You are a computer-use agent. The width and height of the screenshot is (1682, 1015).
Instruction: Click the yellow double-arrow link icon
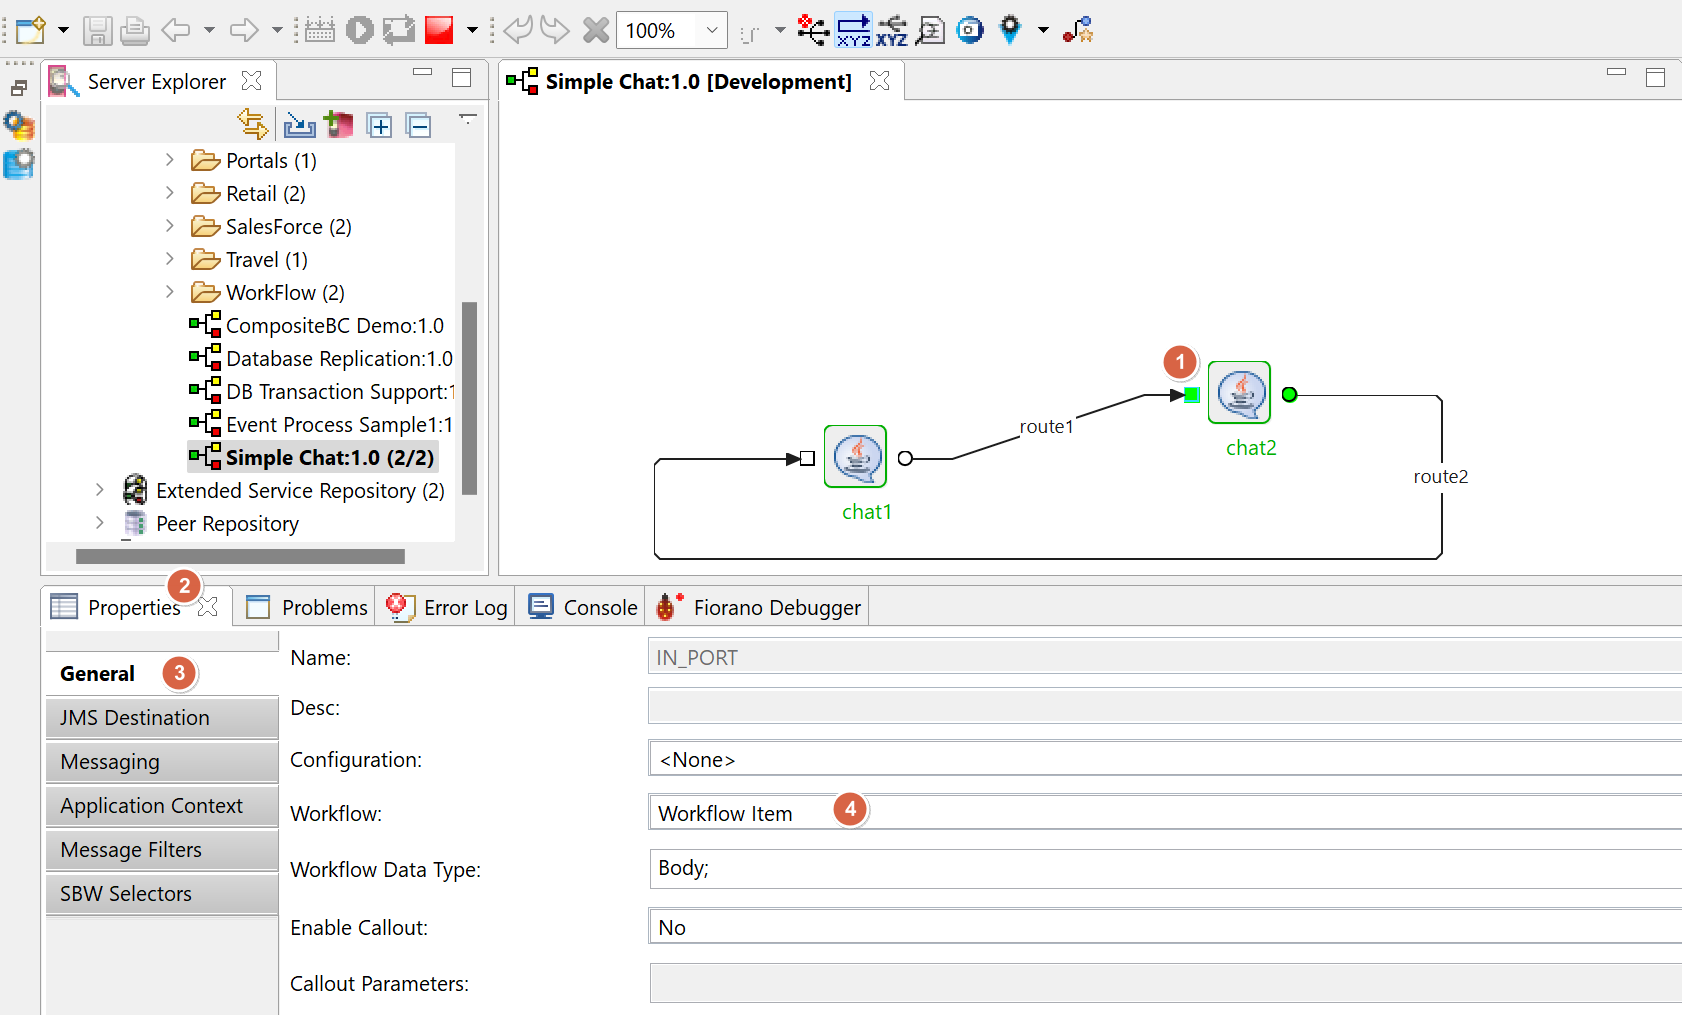253,124
